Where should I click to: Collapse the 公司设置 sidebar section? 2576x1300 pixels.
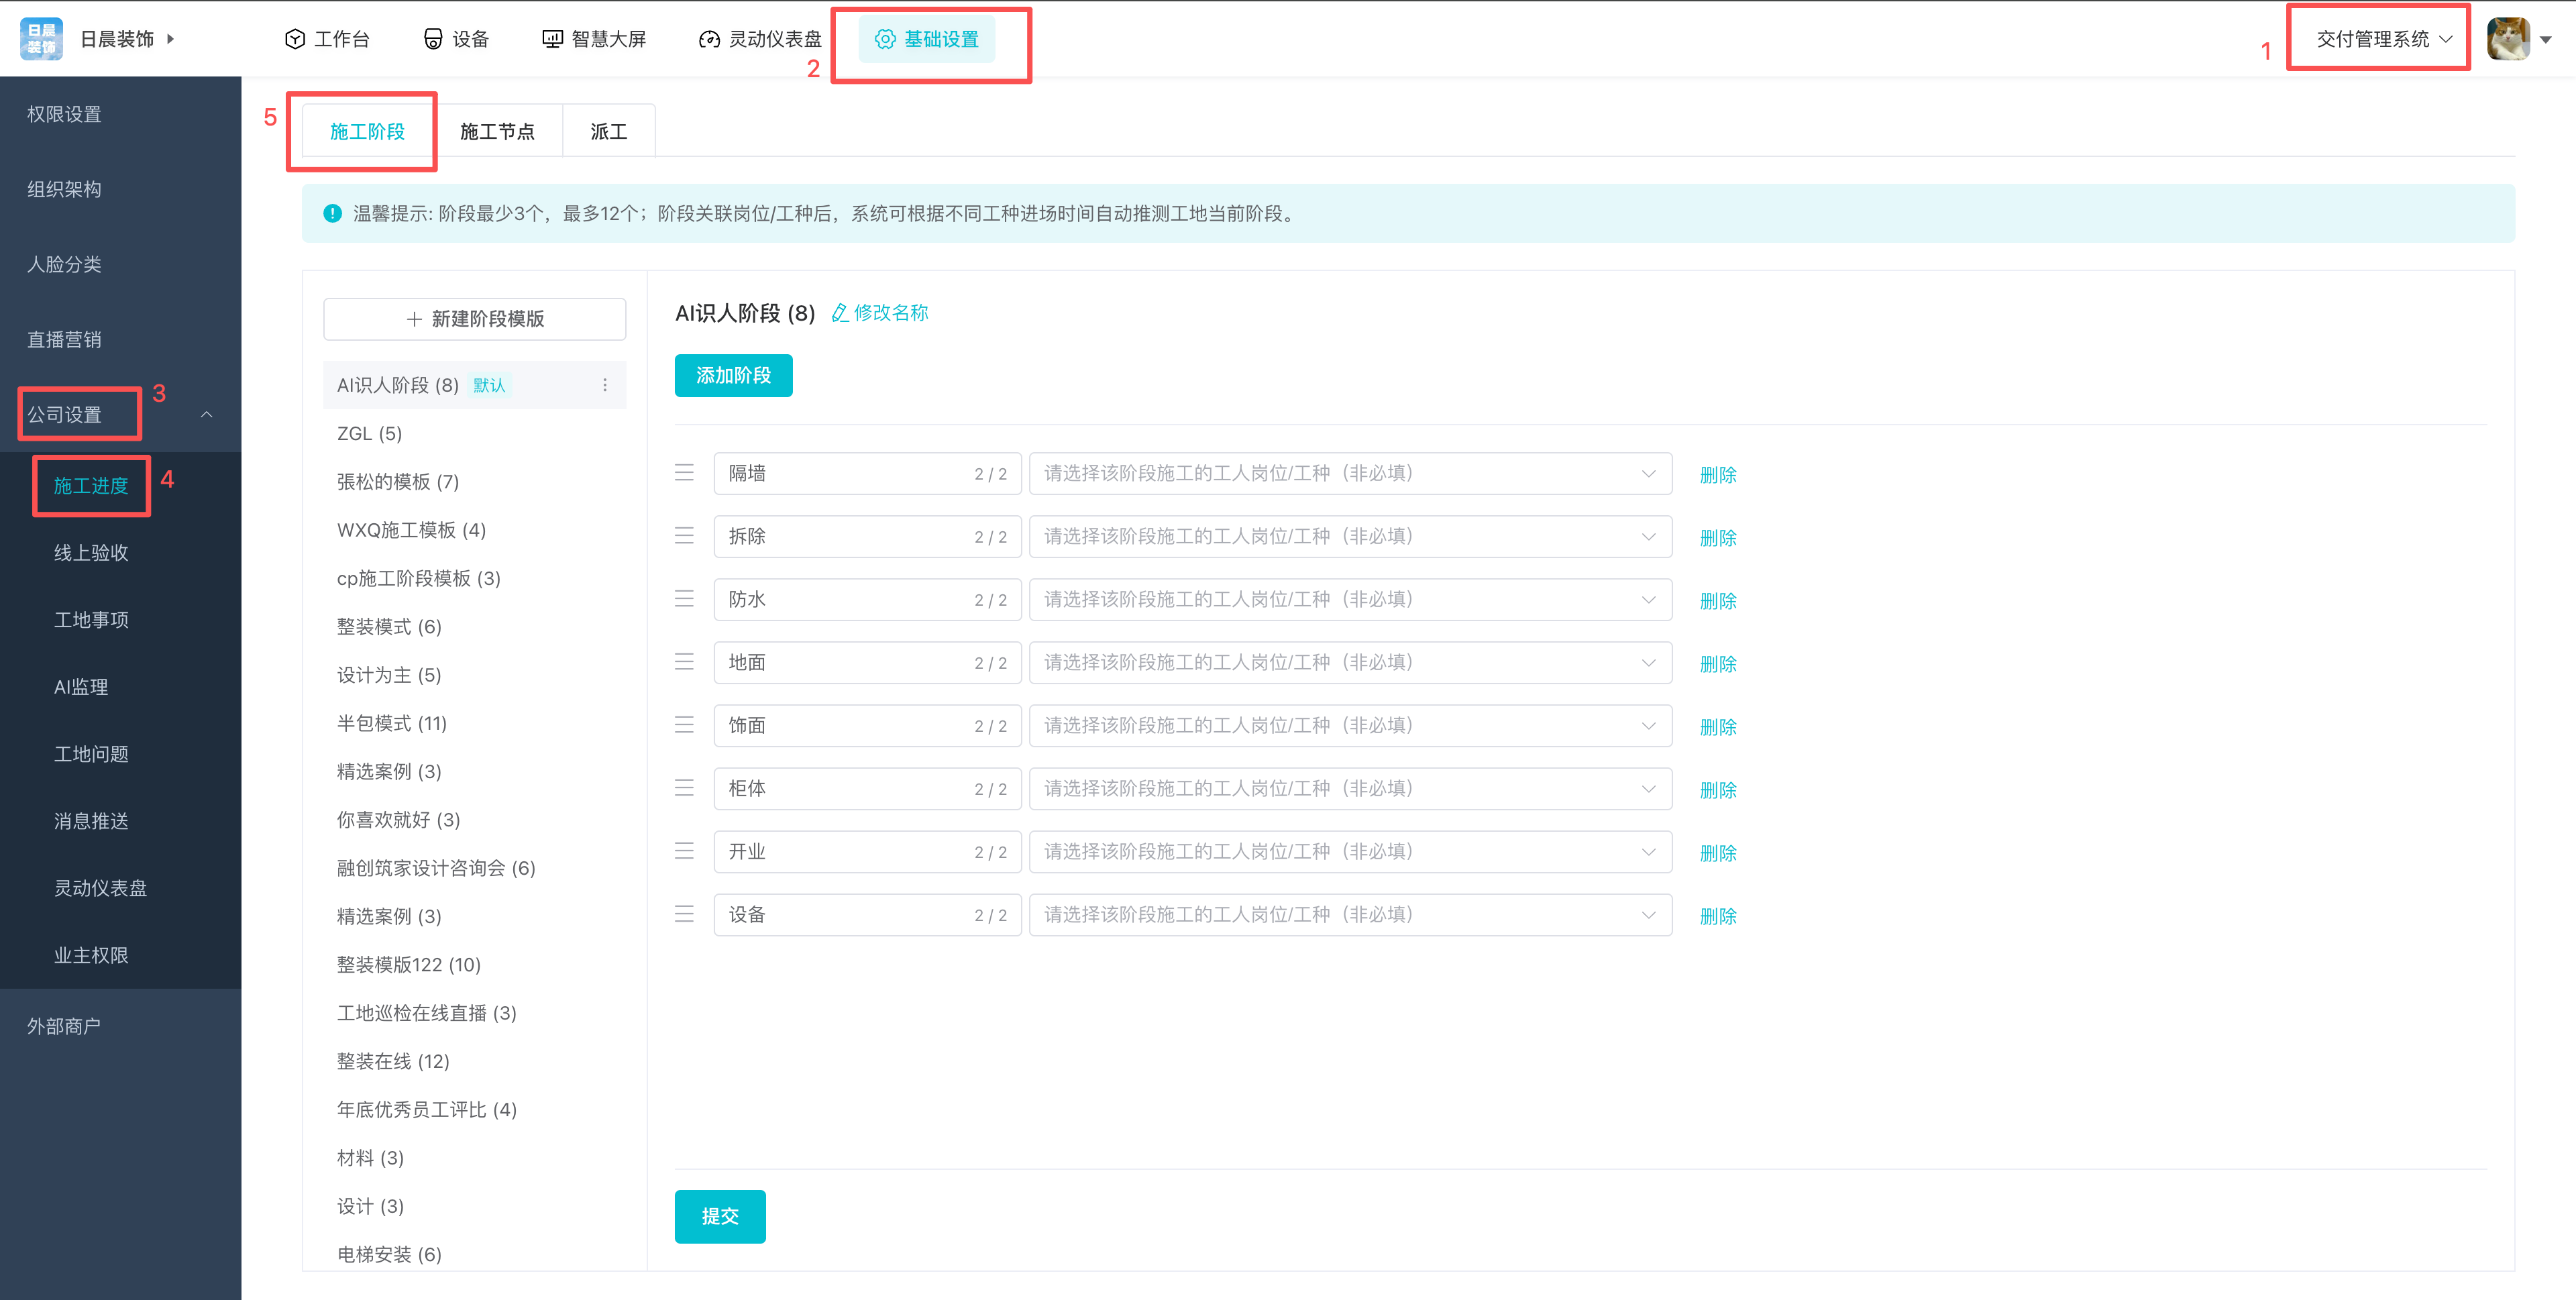click(207, 414)
